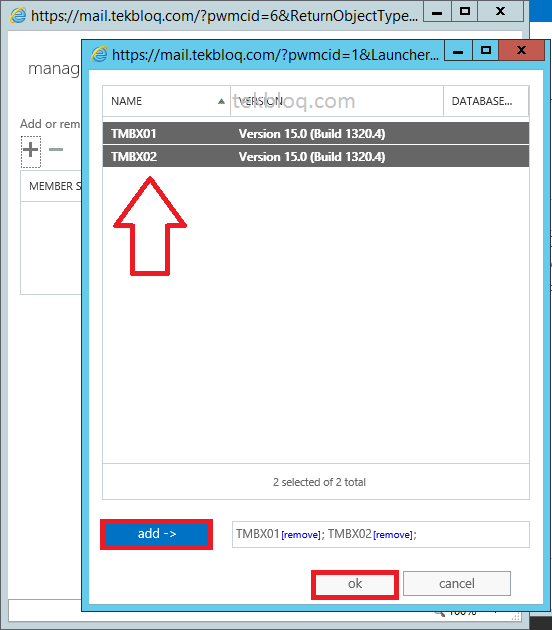Click '2 selected of 2 total' status text

point(319,482)
